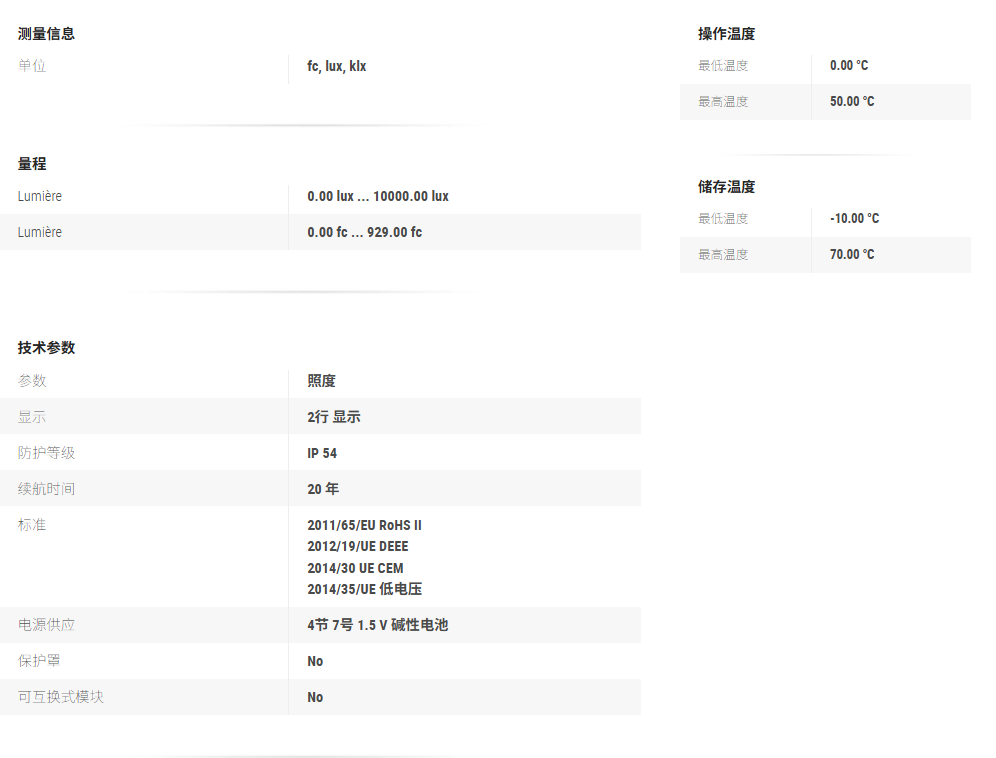This screenshot has height=758, width=996.
Task: Select the operating 最高温度 value 50.00 °C
Action: click(x=851, y=102)
